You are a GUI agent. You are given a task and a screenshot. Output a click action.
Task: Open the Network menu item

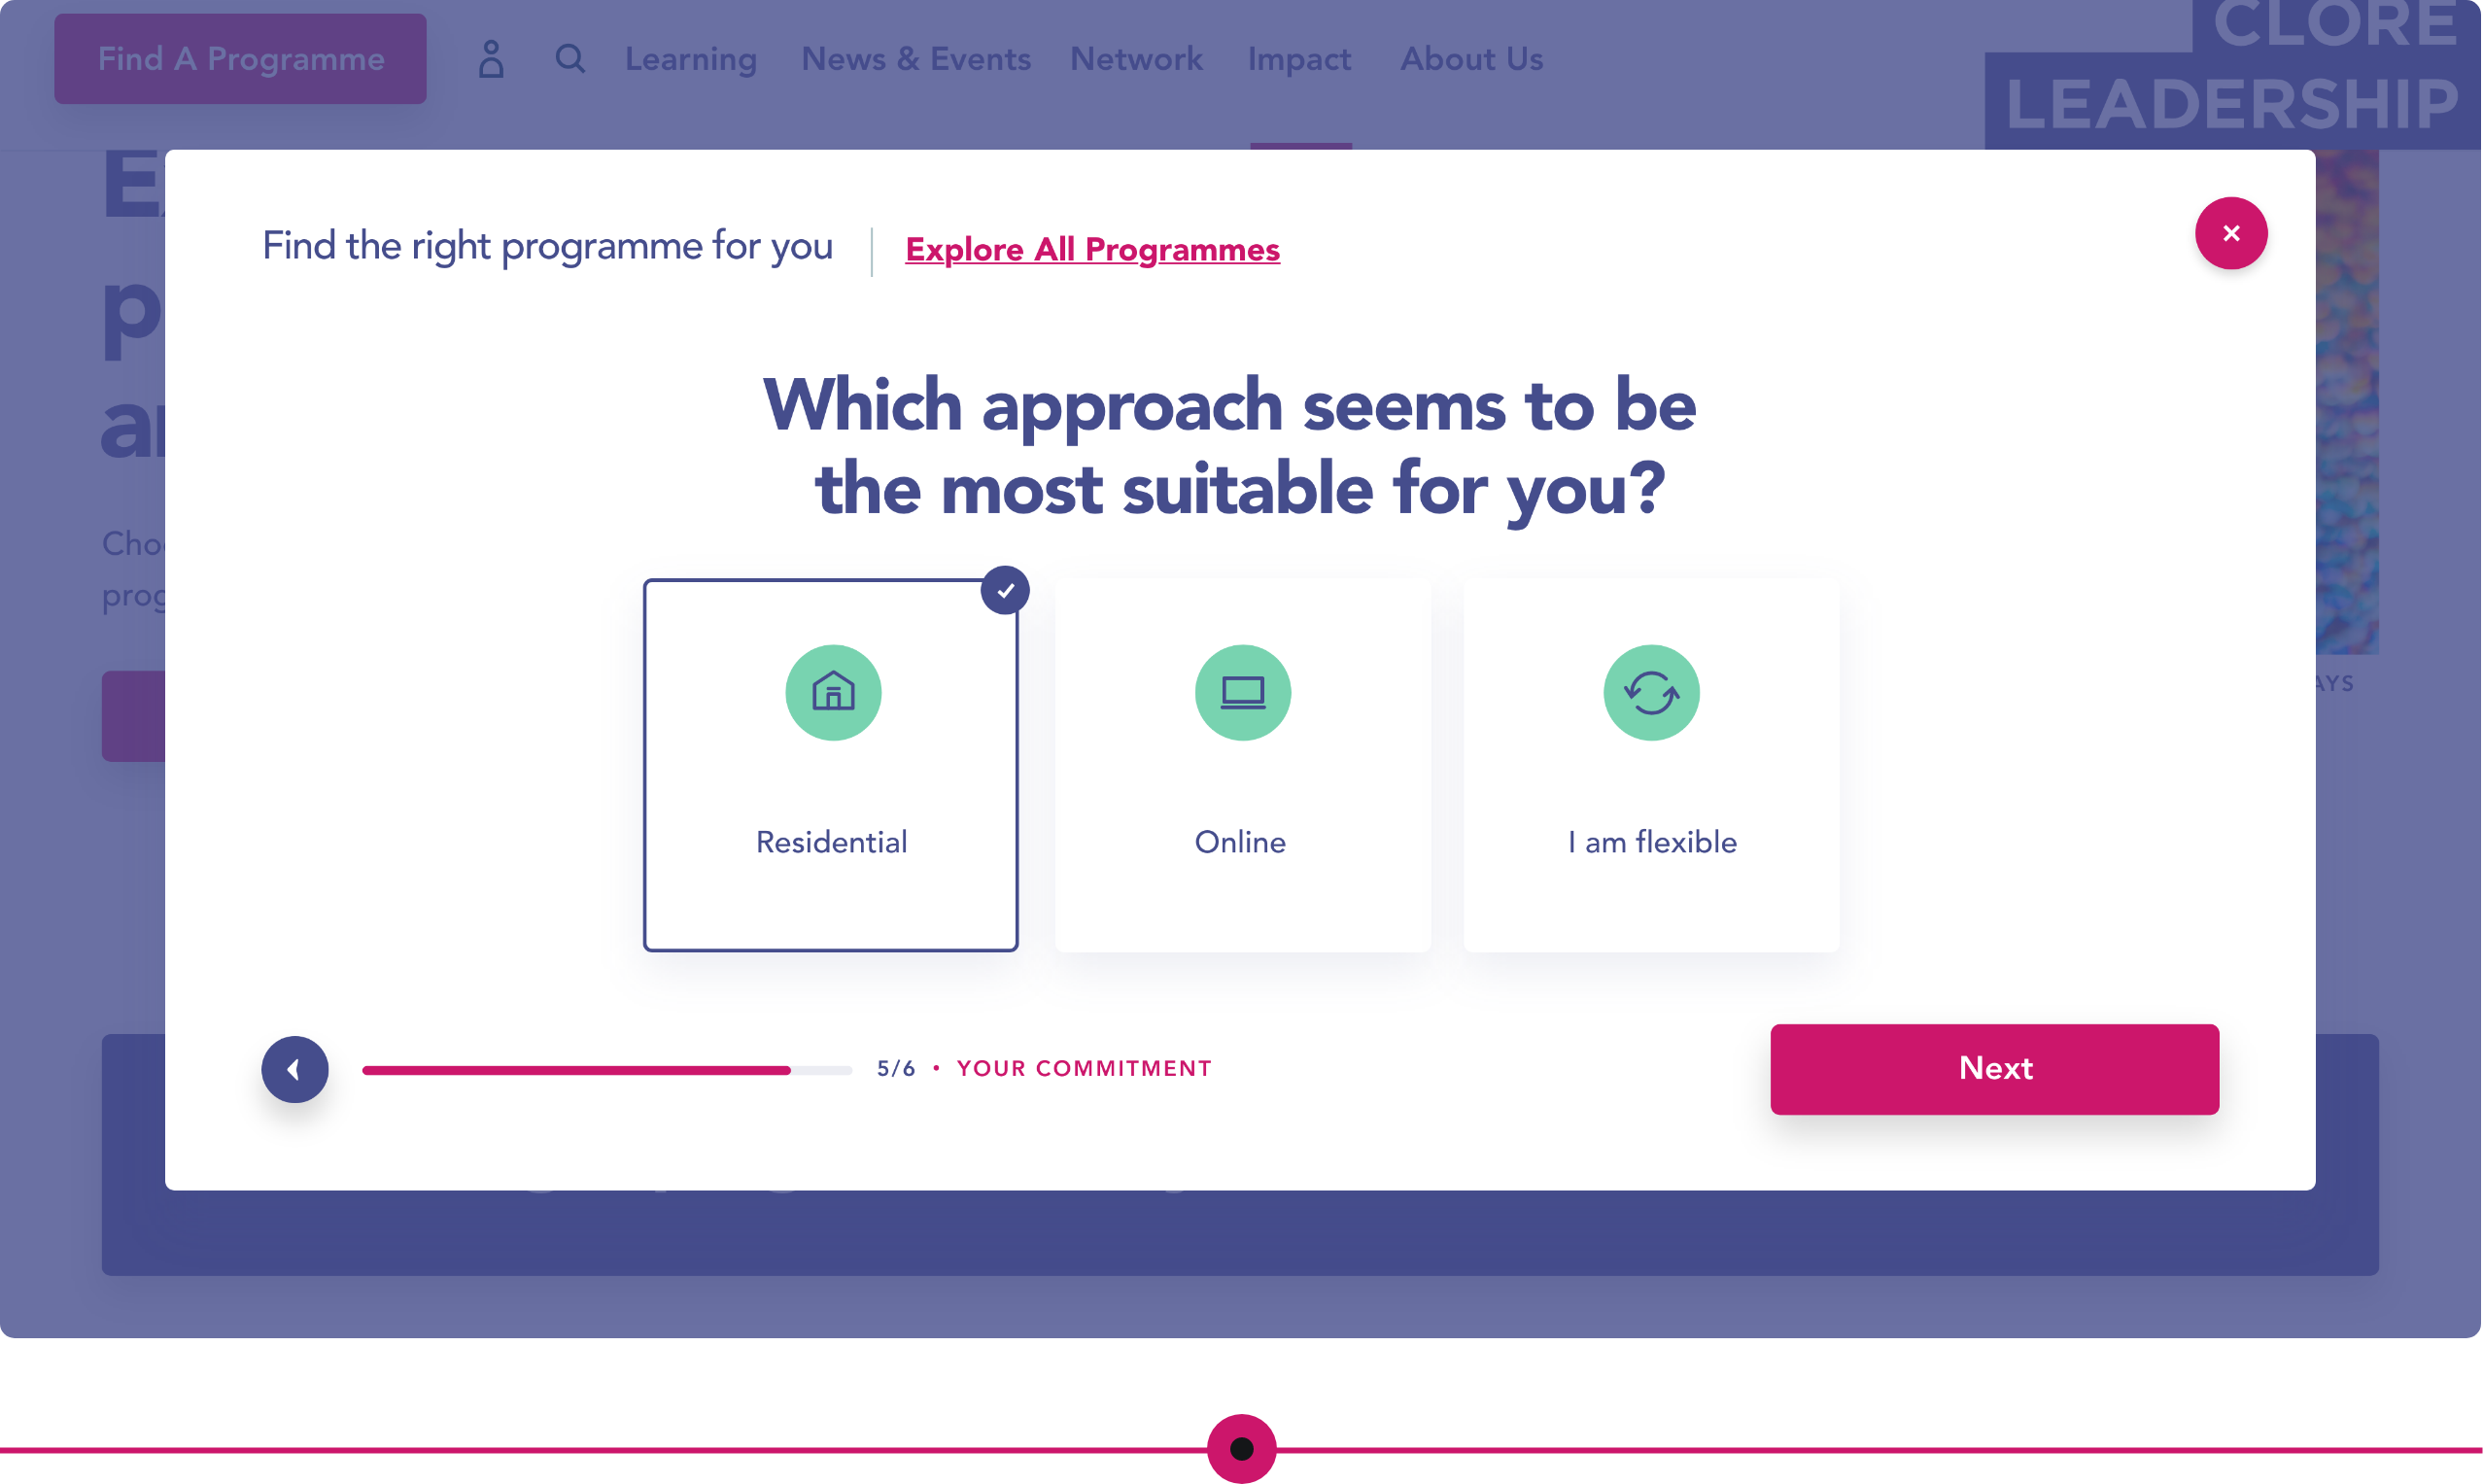coord(1137,58)
